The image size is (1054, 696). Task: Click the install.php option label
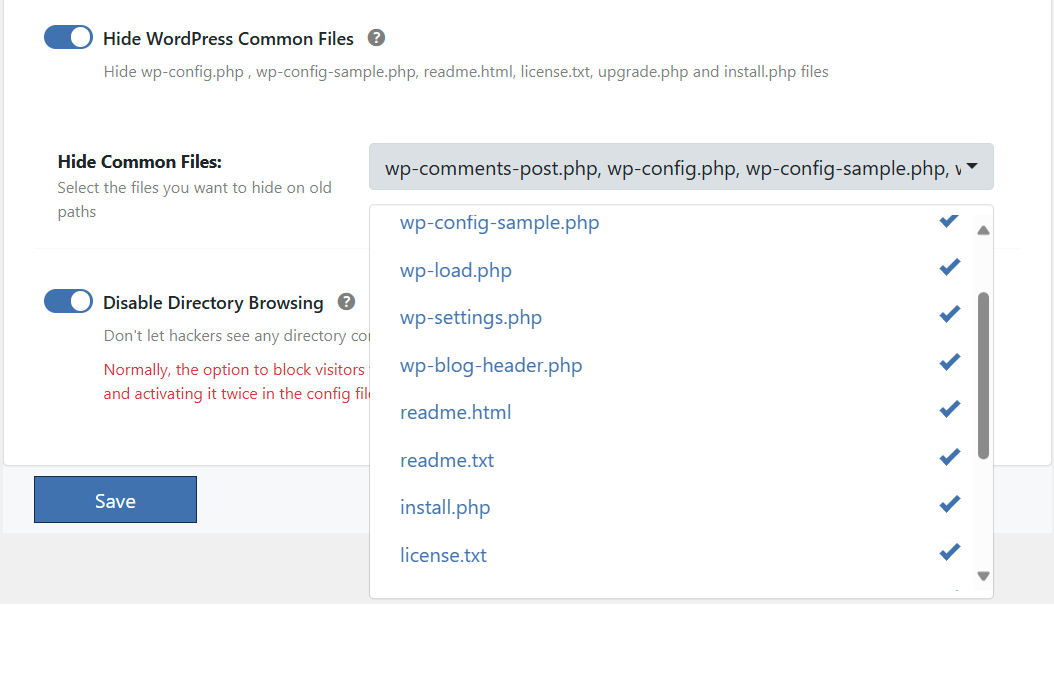[445, 508]
